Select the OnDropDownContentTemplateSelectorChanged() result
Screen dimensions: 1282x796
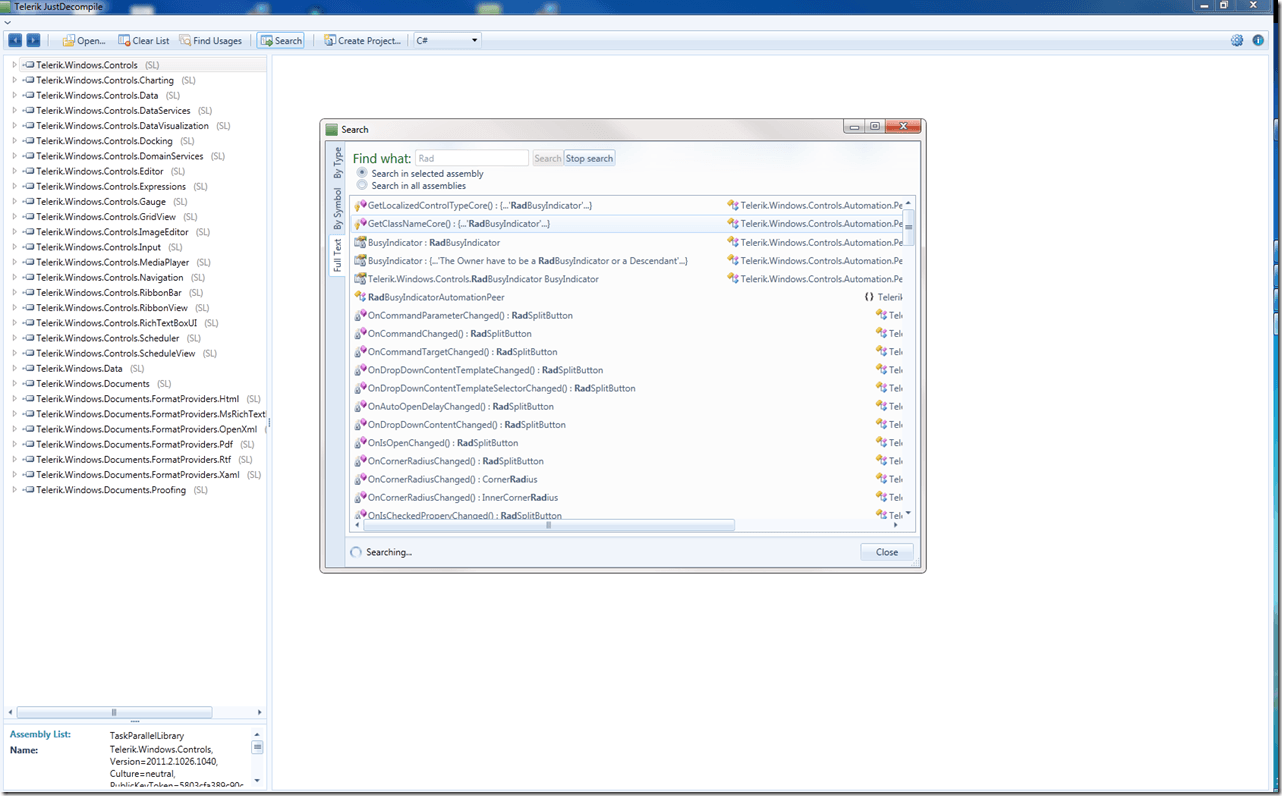click(502, 388)
